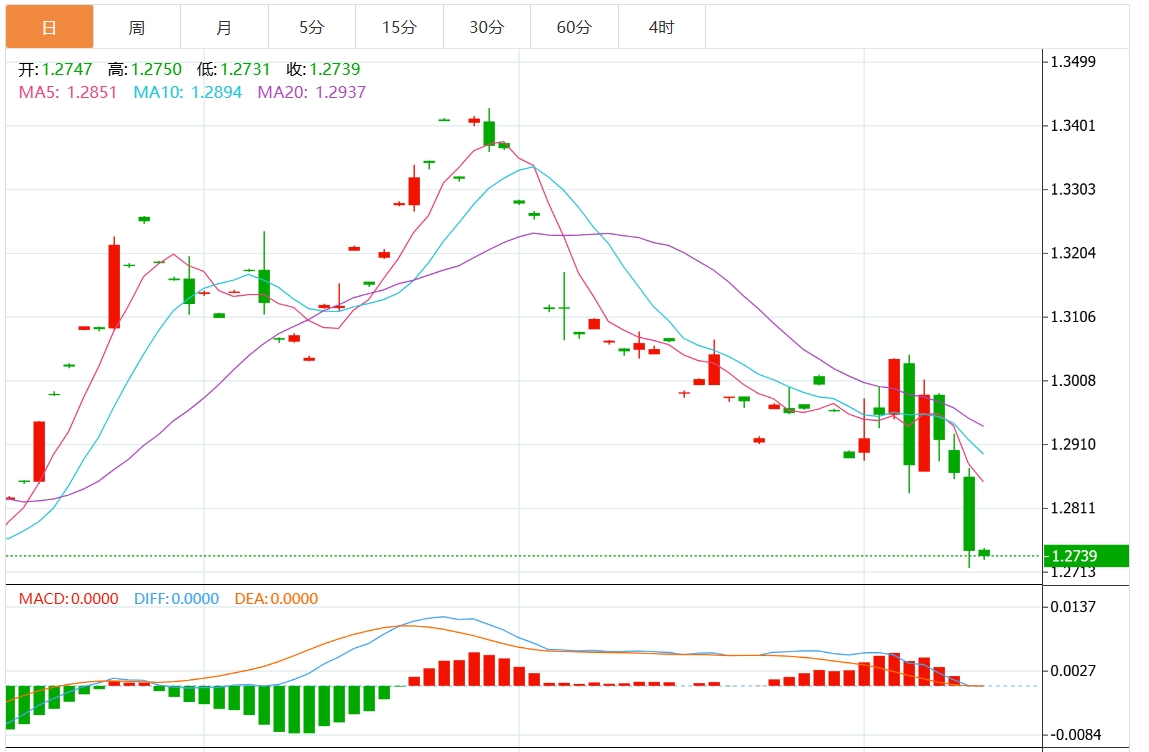Click the 收: 1.2739 close price value
Viewport: 1149px width, 752px height.
coord(323,70)
